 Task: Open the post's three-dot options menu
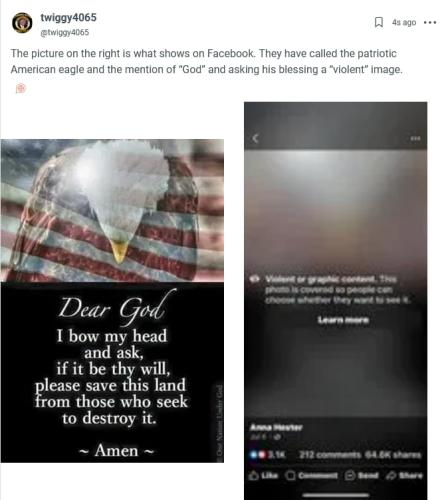[x=430, y=22]
